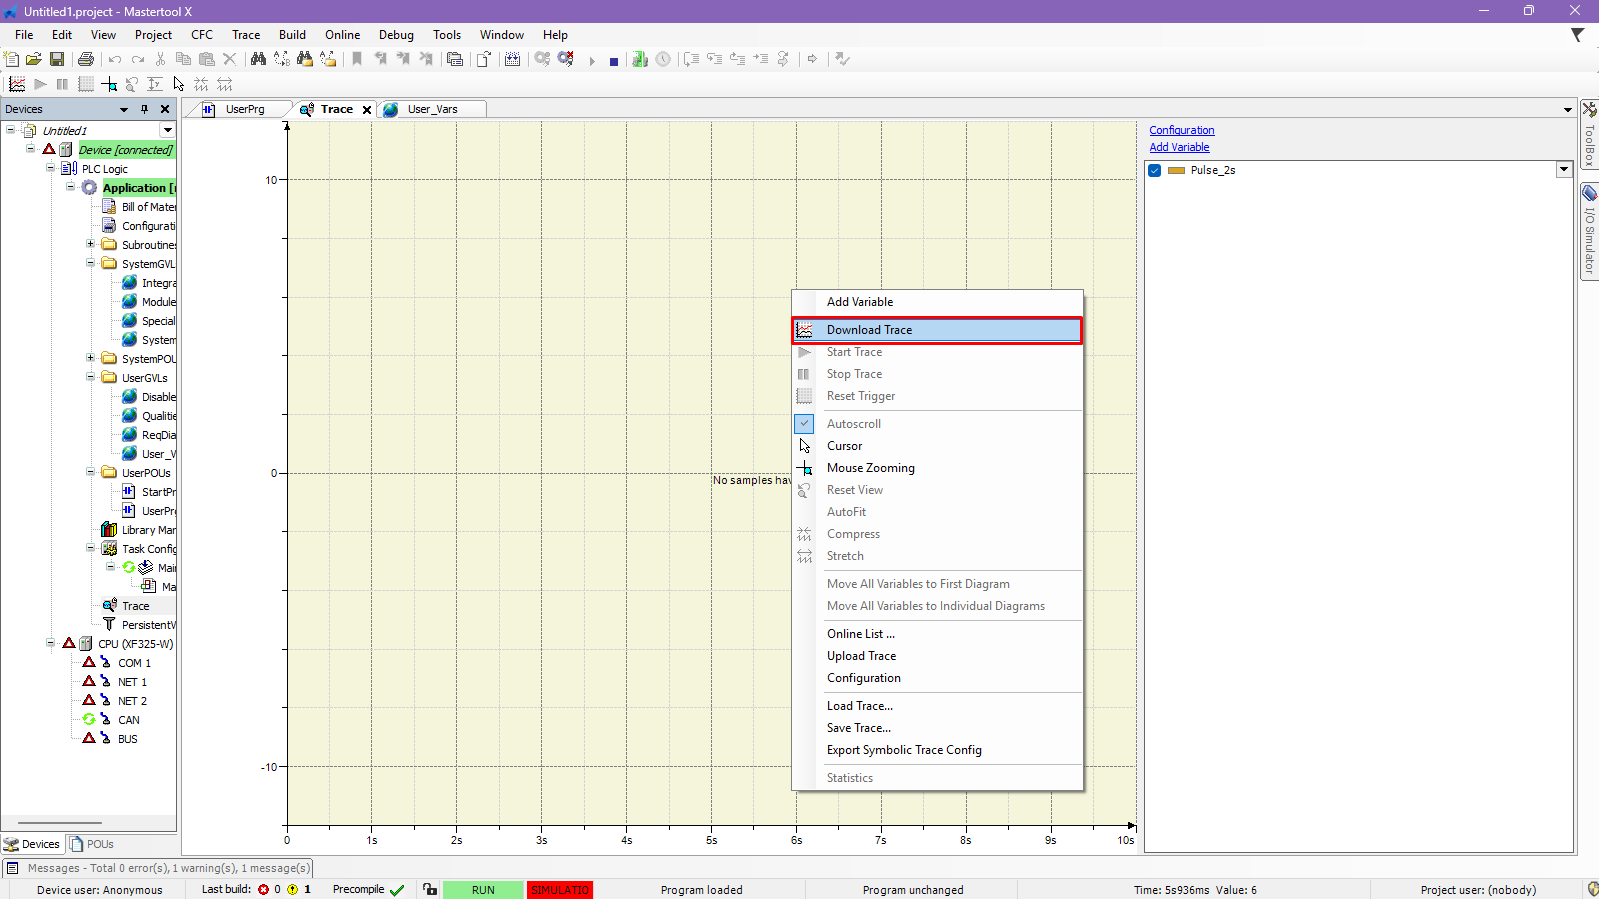The height and width of the screenshot is (899, 1599).
Task: Click the Add Variable link
Action: (1179, 147)
